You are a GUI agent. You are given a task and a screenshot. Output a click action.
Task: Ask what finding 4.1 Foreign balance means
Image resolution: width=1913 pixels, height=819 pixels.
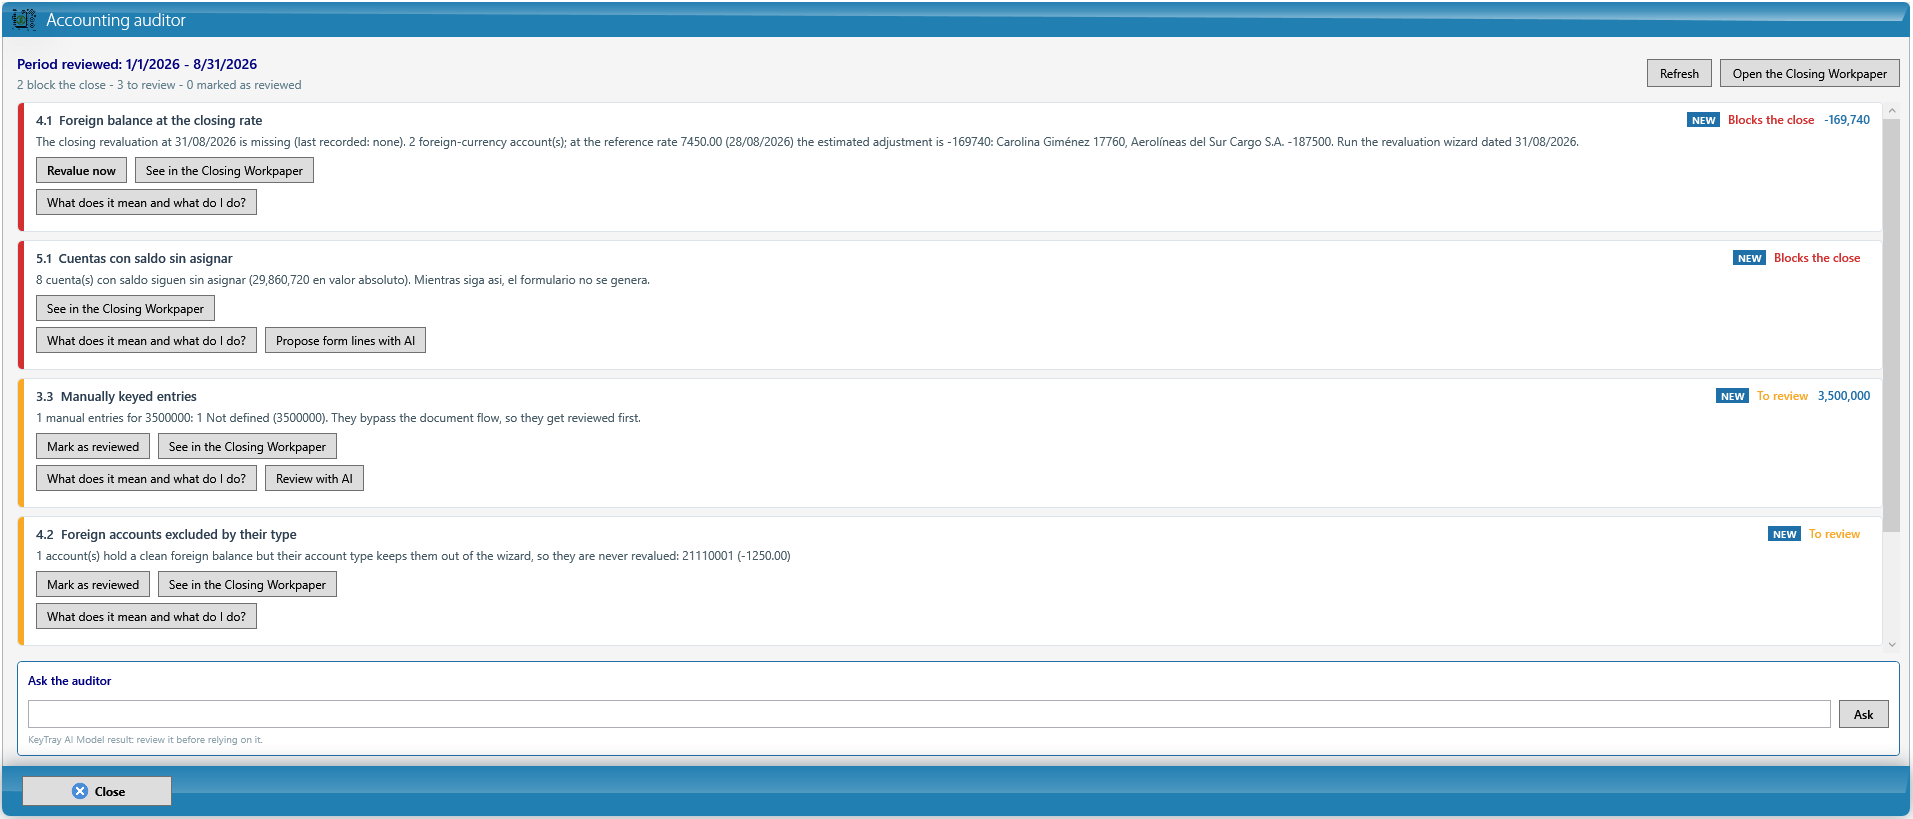coord(146,202)
